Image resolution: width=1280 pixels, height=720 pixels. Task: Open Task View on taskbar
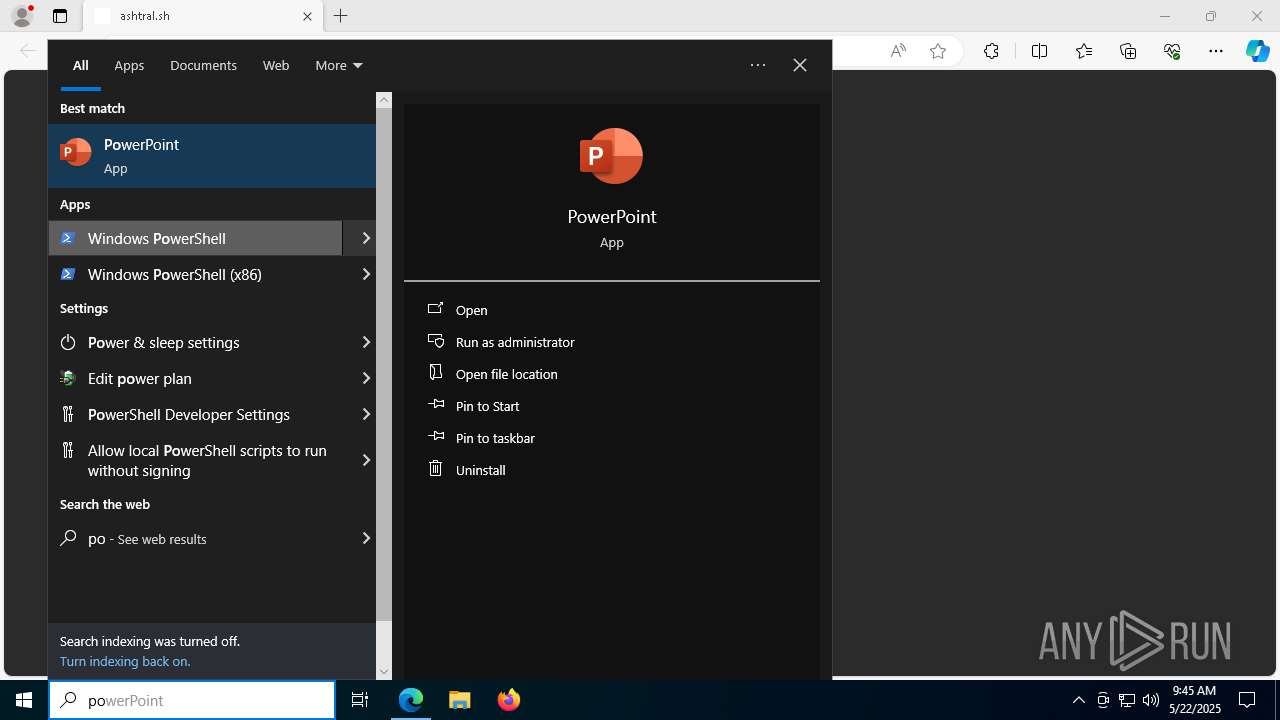(360, 700)
